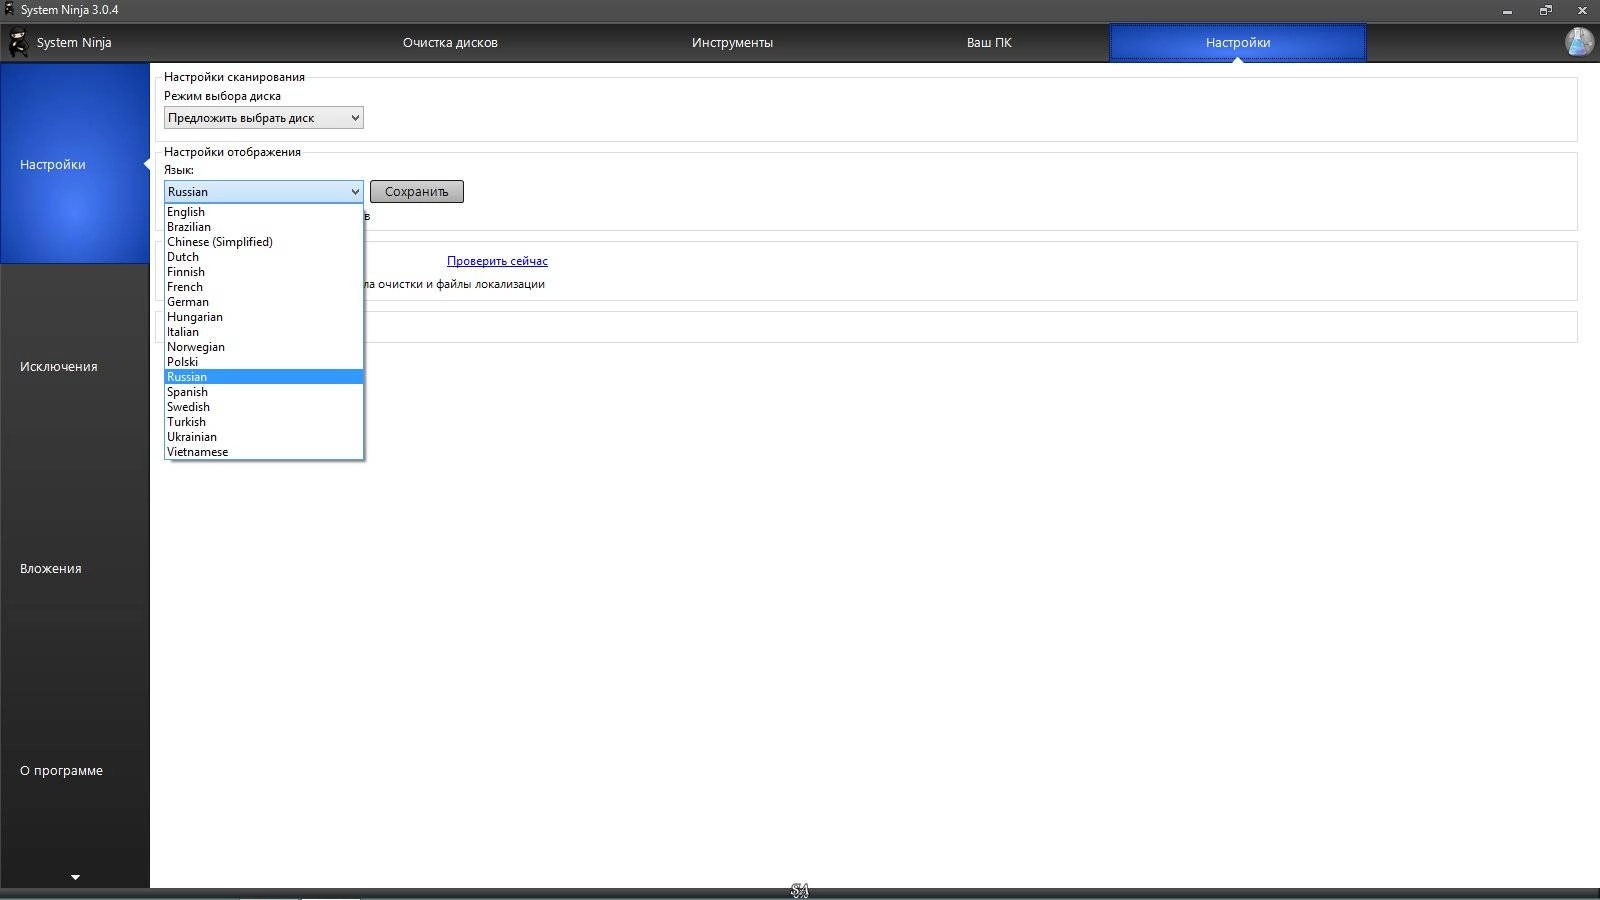Viewport: 1600px width, 900px height.
Task: Click the Проверить сейчас link
Action: (497, 261)
